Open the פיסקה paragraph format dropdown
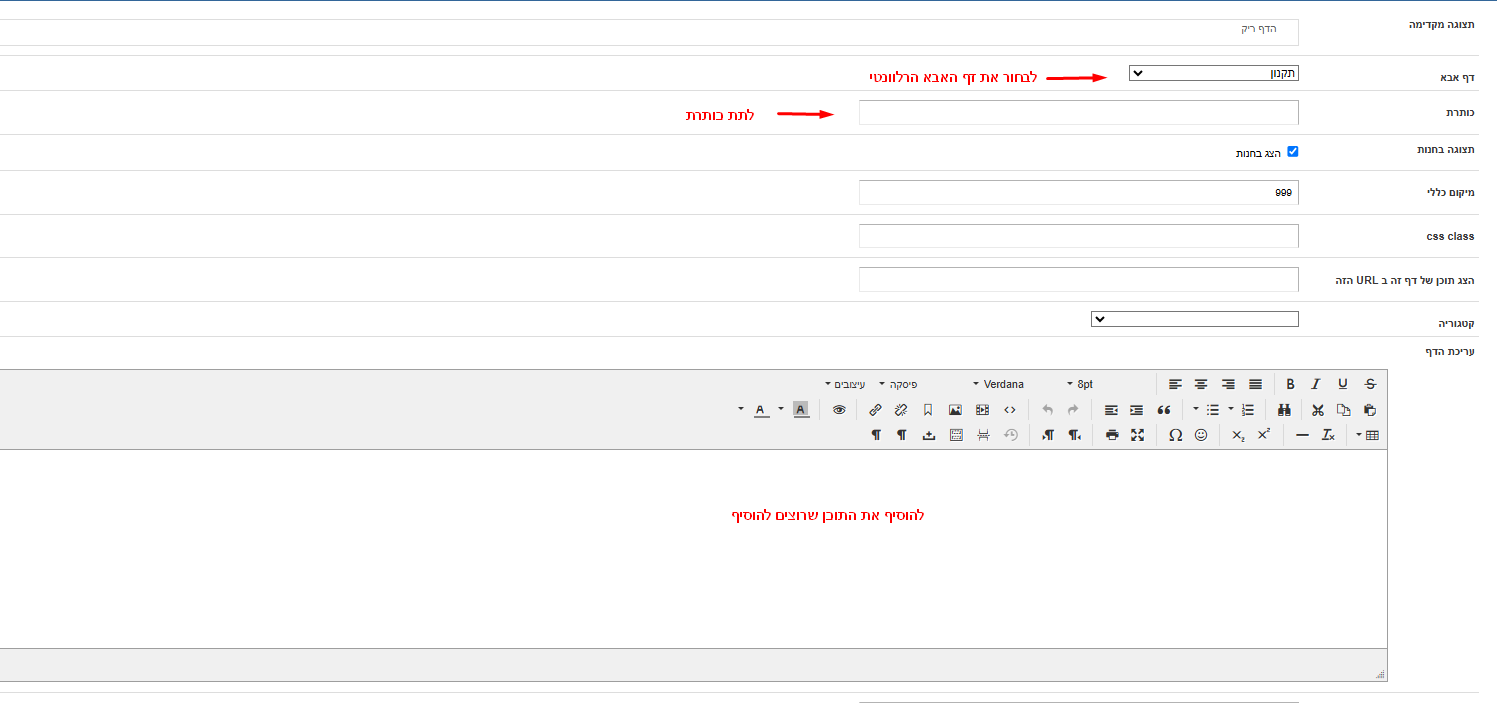1497x703 pixels. pyautogui.click(x=898, y=384)
